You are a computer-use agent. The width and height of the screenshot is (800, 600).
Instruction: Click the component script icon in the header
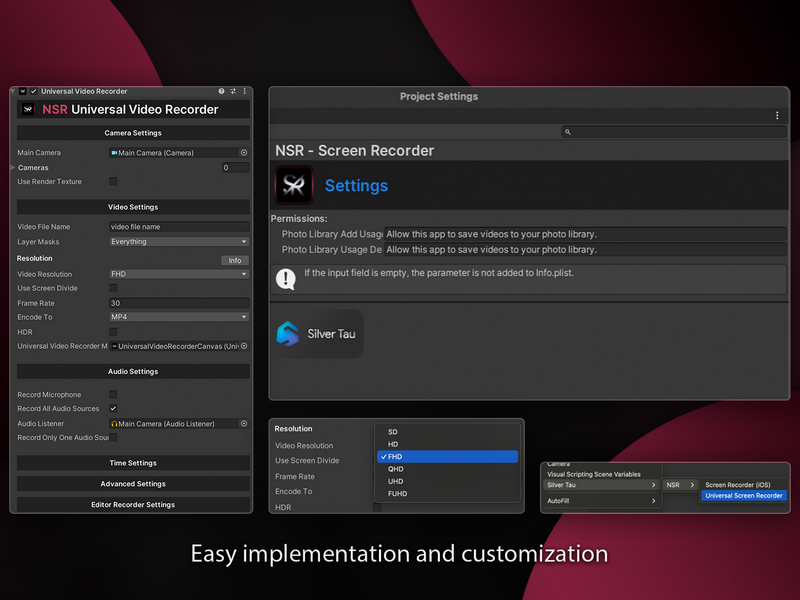(x=23, y=91)
